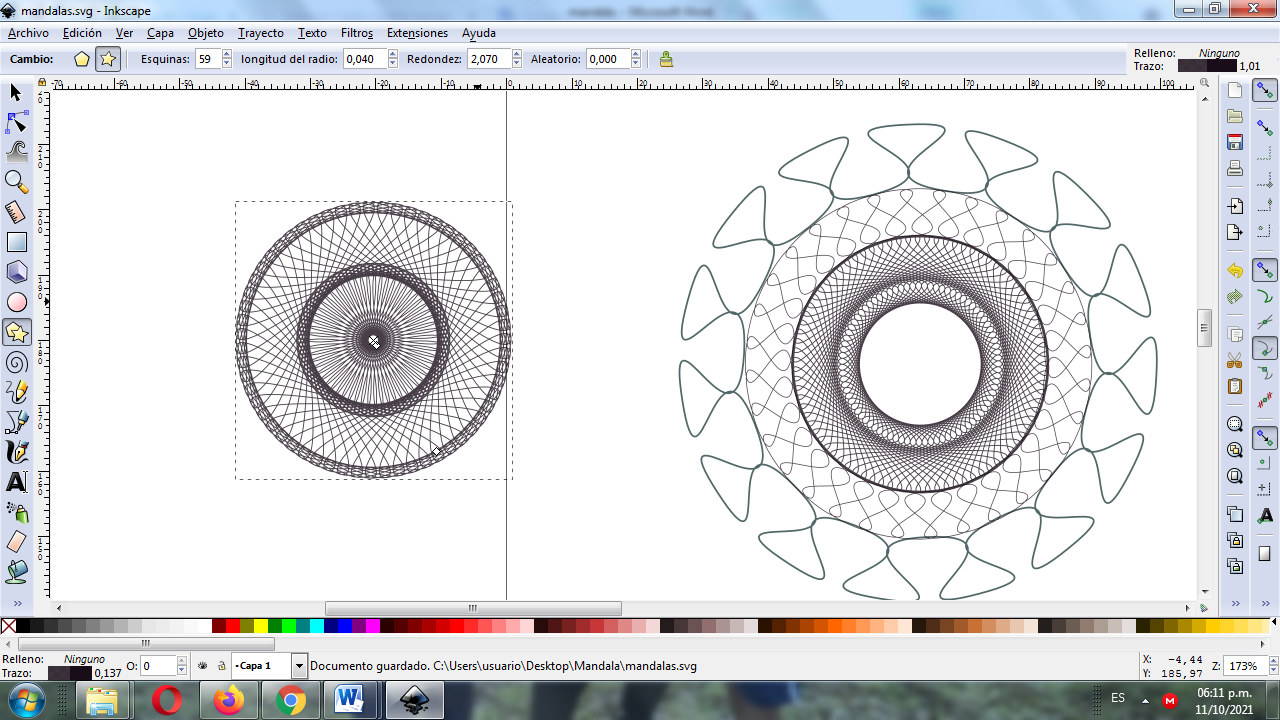The image size is (1280, 720).
Task: Redo action with green arrow
Action: tap(1235, 297)
